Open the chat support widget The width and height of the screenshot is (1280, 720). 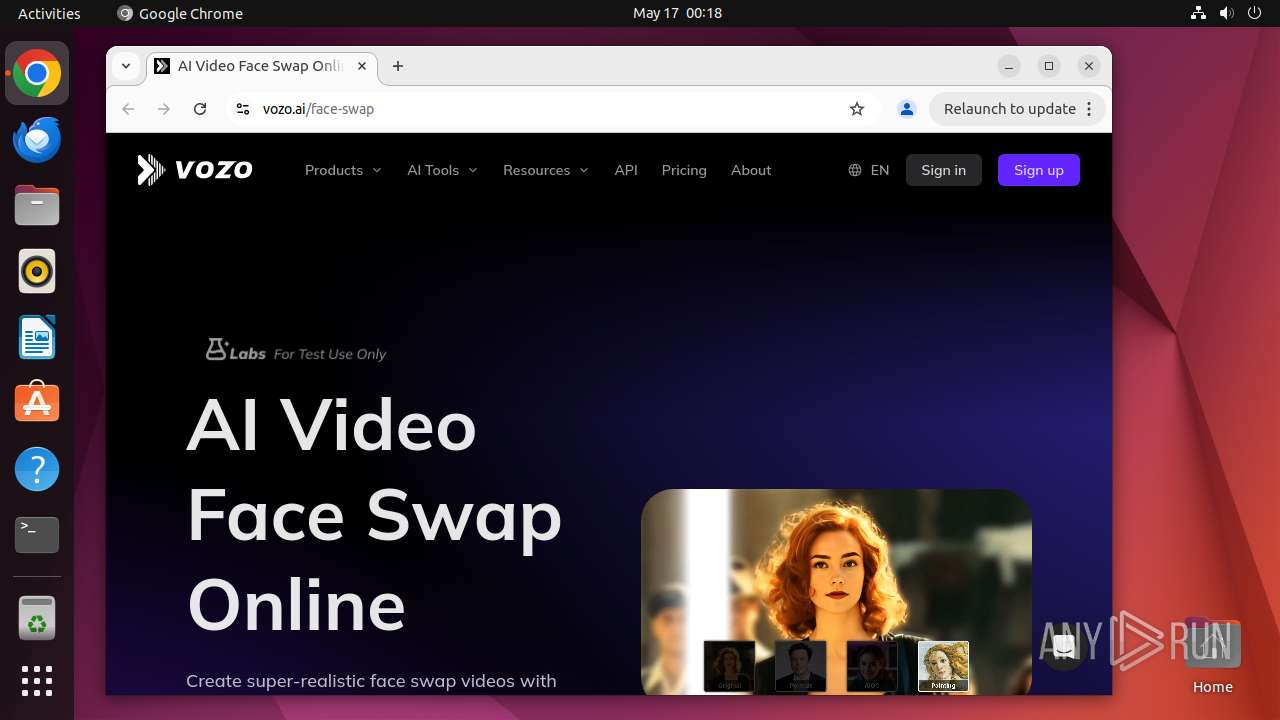[1065, 647]
